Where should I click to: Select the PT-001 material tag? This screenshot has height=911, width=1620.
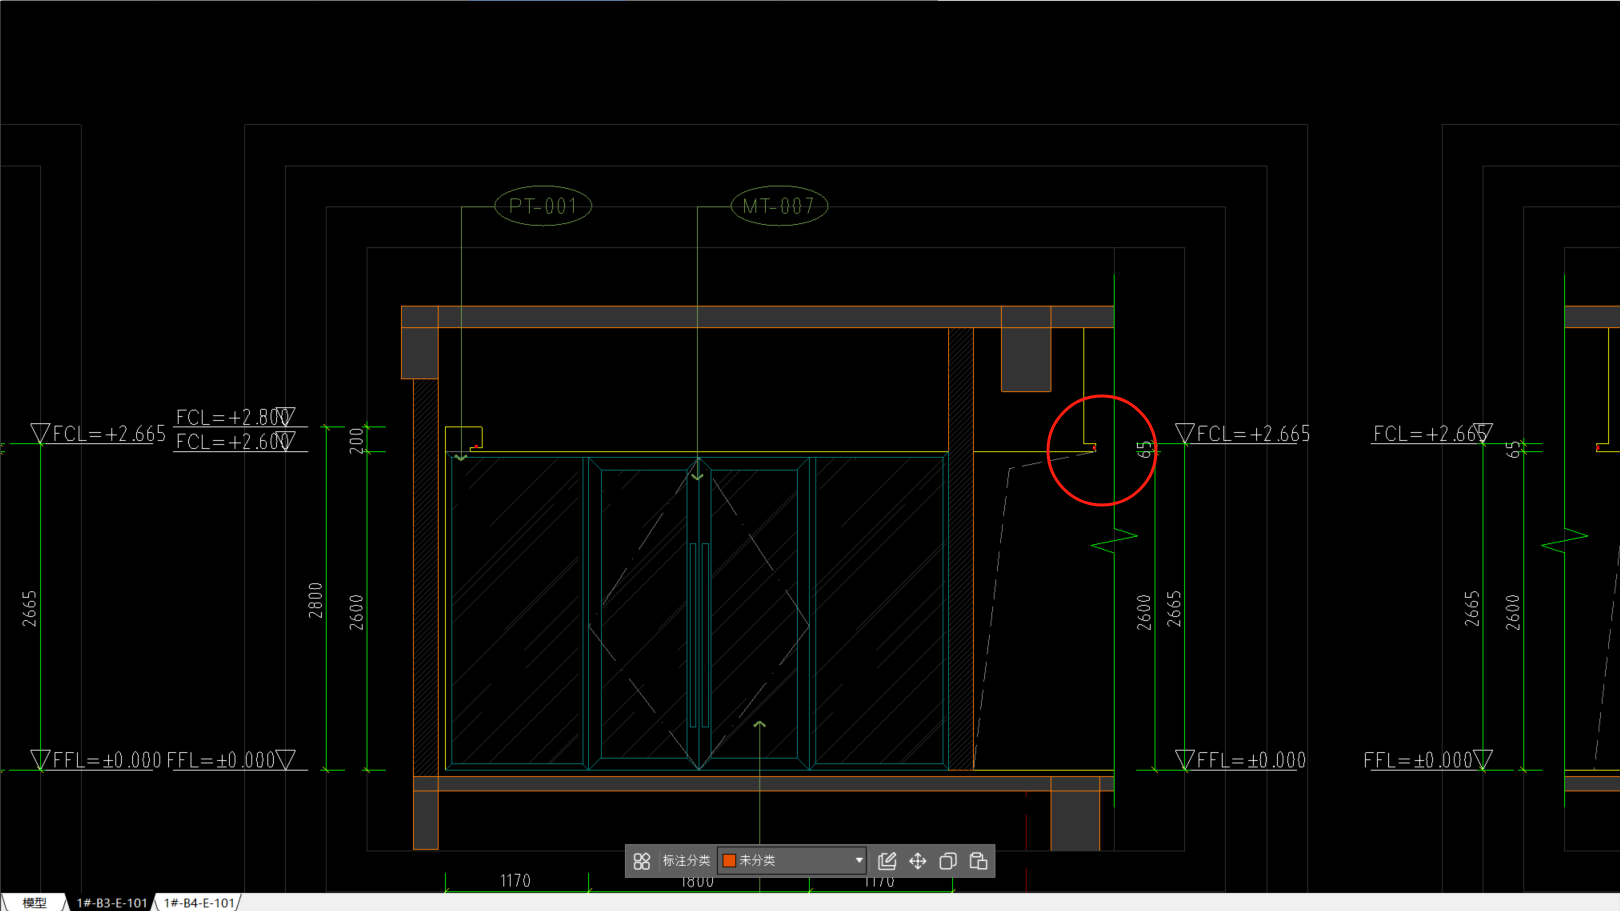click(543, 206)
